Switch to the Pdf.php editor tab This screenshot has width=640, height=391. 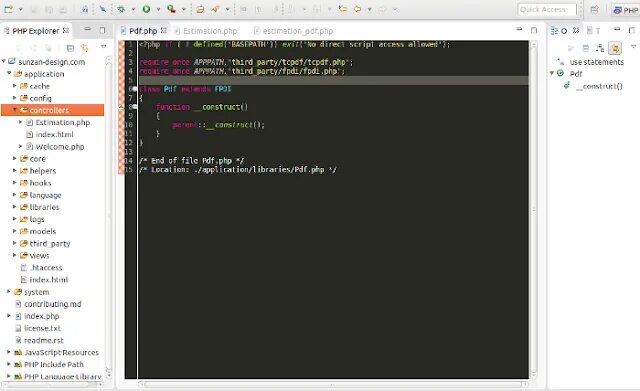point(143,31)
